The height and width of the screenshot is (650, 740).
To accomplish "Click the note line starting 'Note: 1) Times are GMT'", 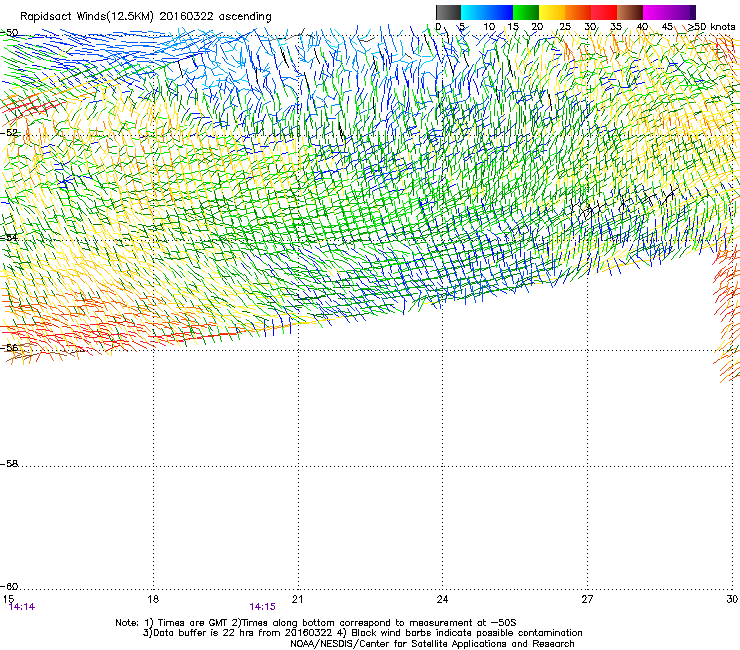I will click(x=316, y=623).
